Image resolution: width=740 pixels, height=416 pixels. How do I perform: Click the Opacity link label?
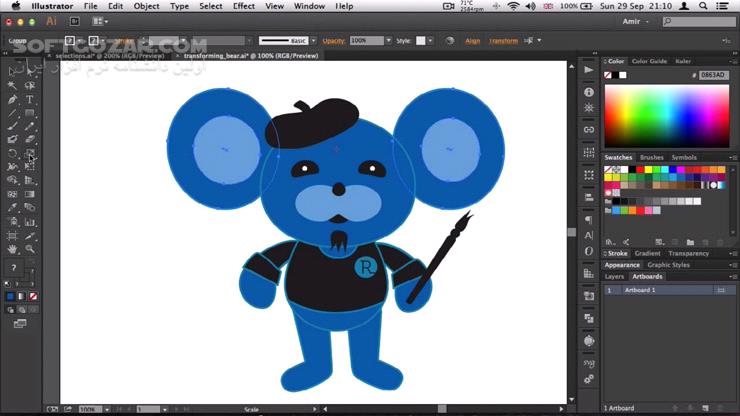tap(334, 41)
